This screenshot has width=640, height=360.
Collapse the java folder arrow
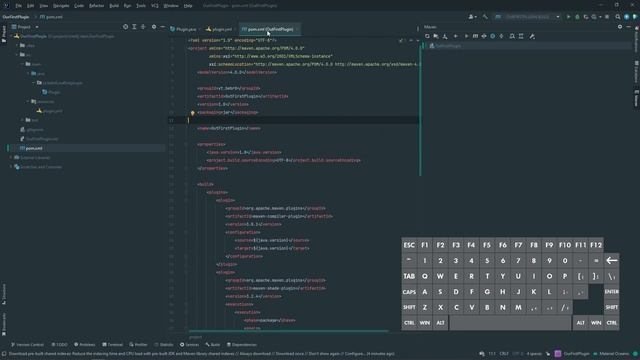click(28, 73)
